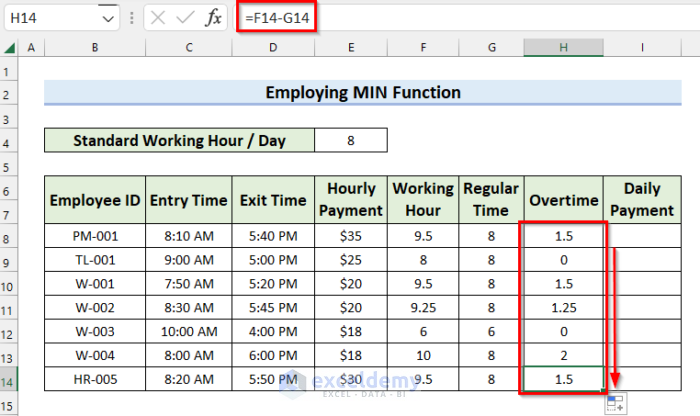Select column B header
Screen dimensions: 700x416
click(95, 47)
